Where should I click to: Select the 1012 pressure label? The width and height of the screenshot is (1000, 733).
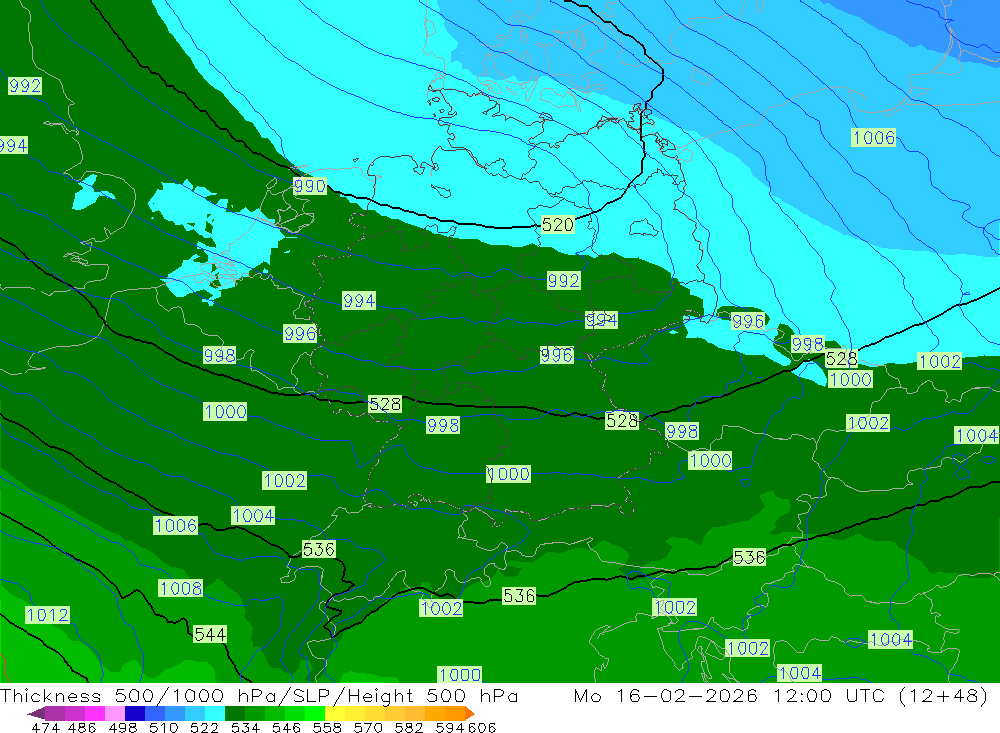47,615
